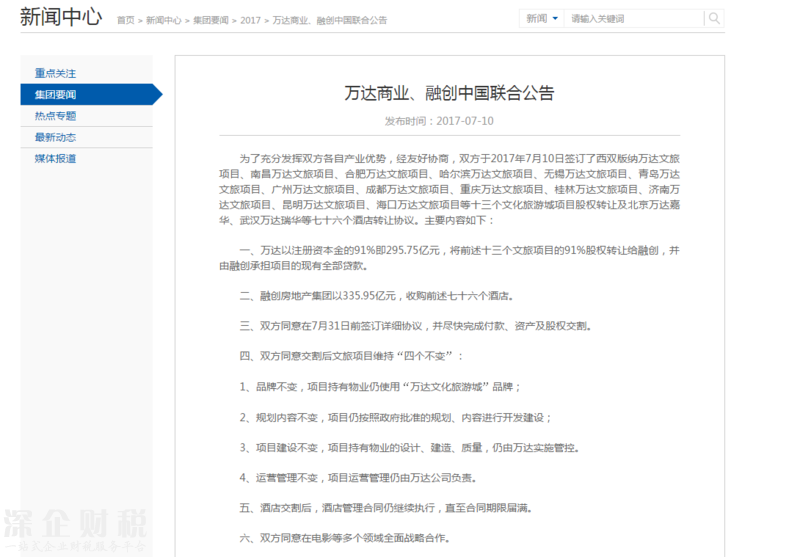Image resolution: width=800 pixels, height=557 pixels.
Task: Click the publish date 发布时间:2017-07-10
Action: 439,121
